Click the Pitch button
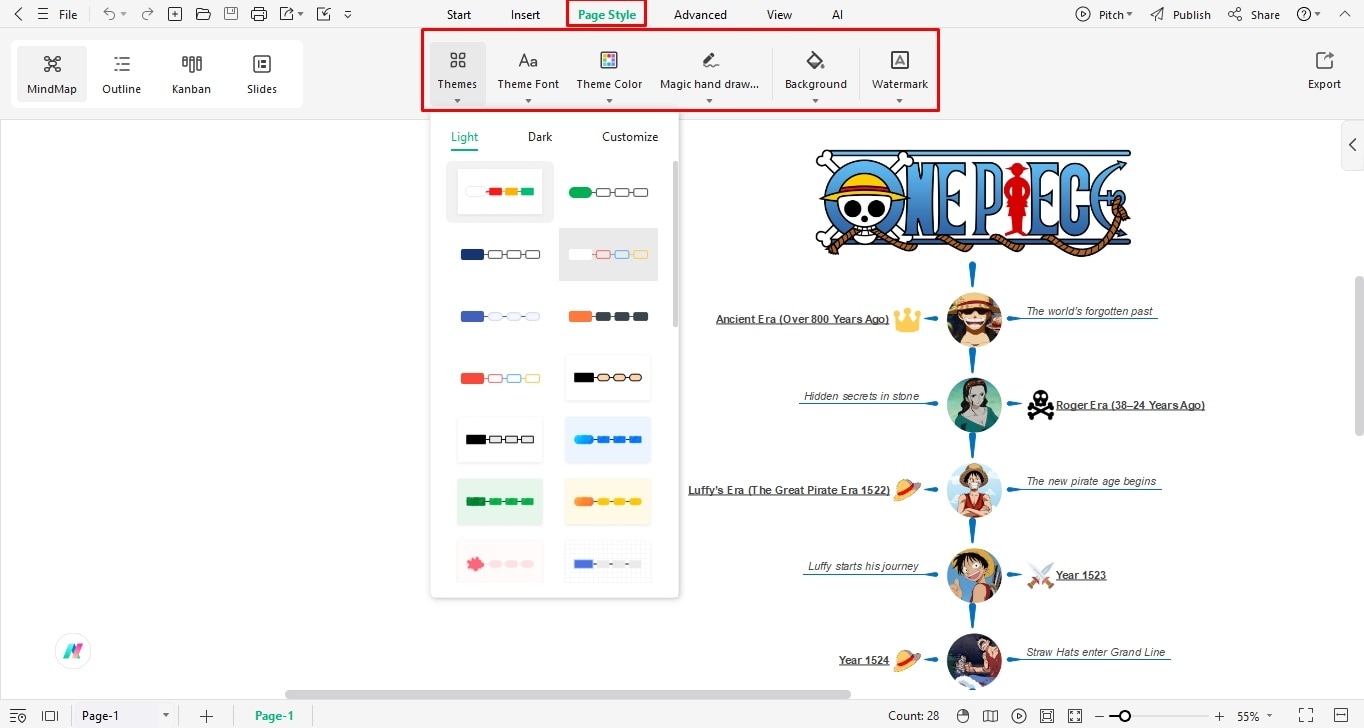The image size is (1364, 728). coord(1104,15)
